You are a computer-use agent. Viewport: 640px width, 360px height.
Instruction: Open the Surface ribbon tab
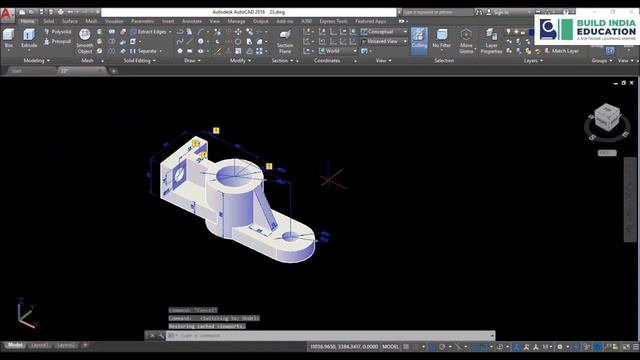pos(70,21)
